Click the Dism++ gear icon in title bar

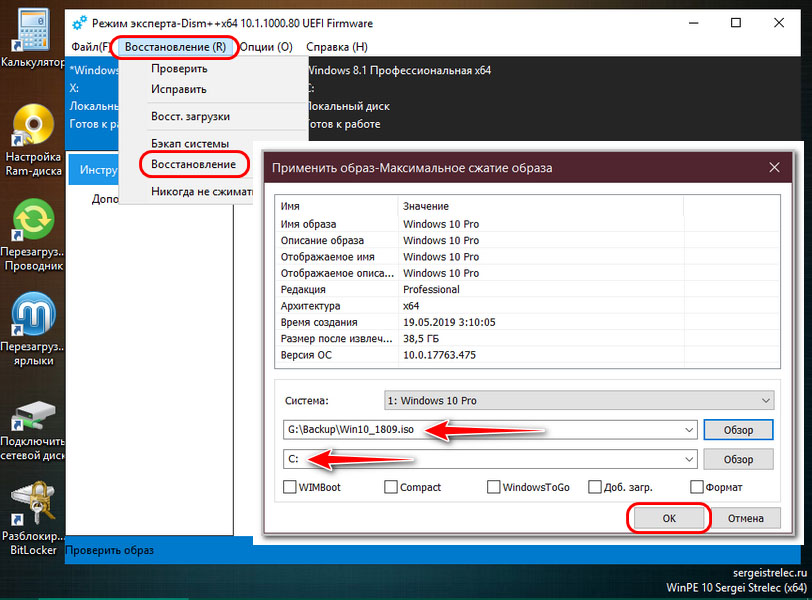[x=79, y=23]
